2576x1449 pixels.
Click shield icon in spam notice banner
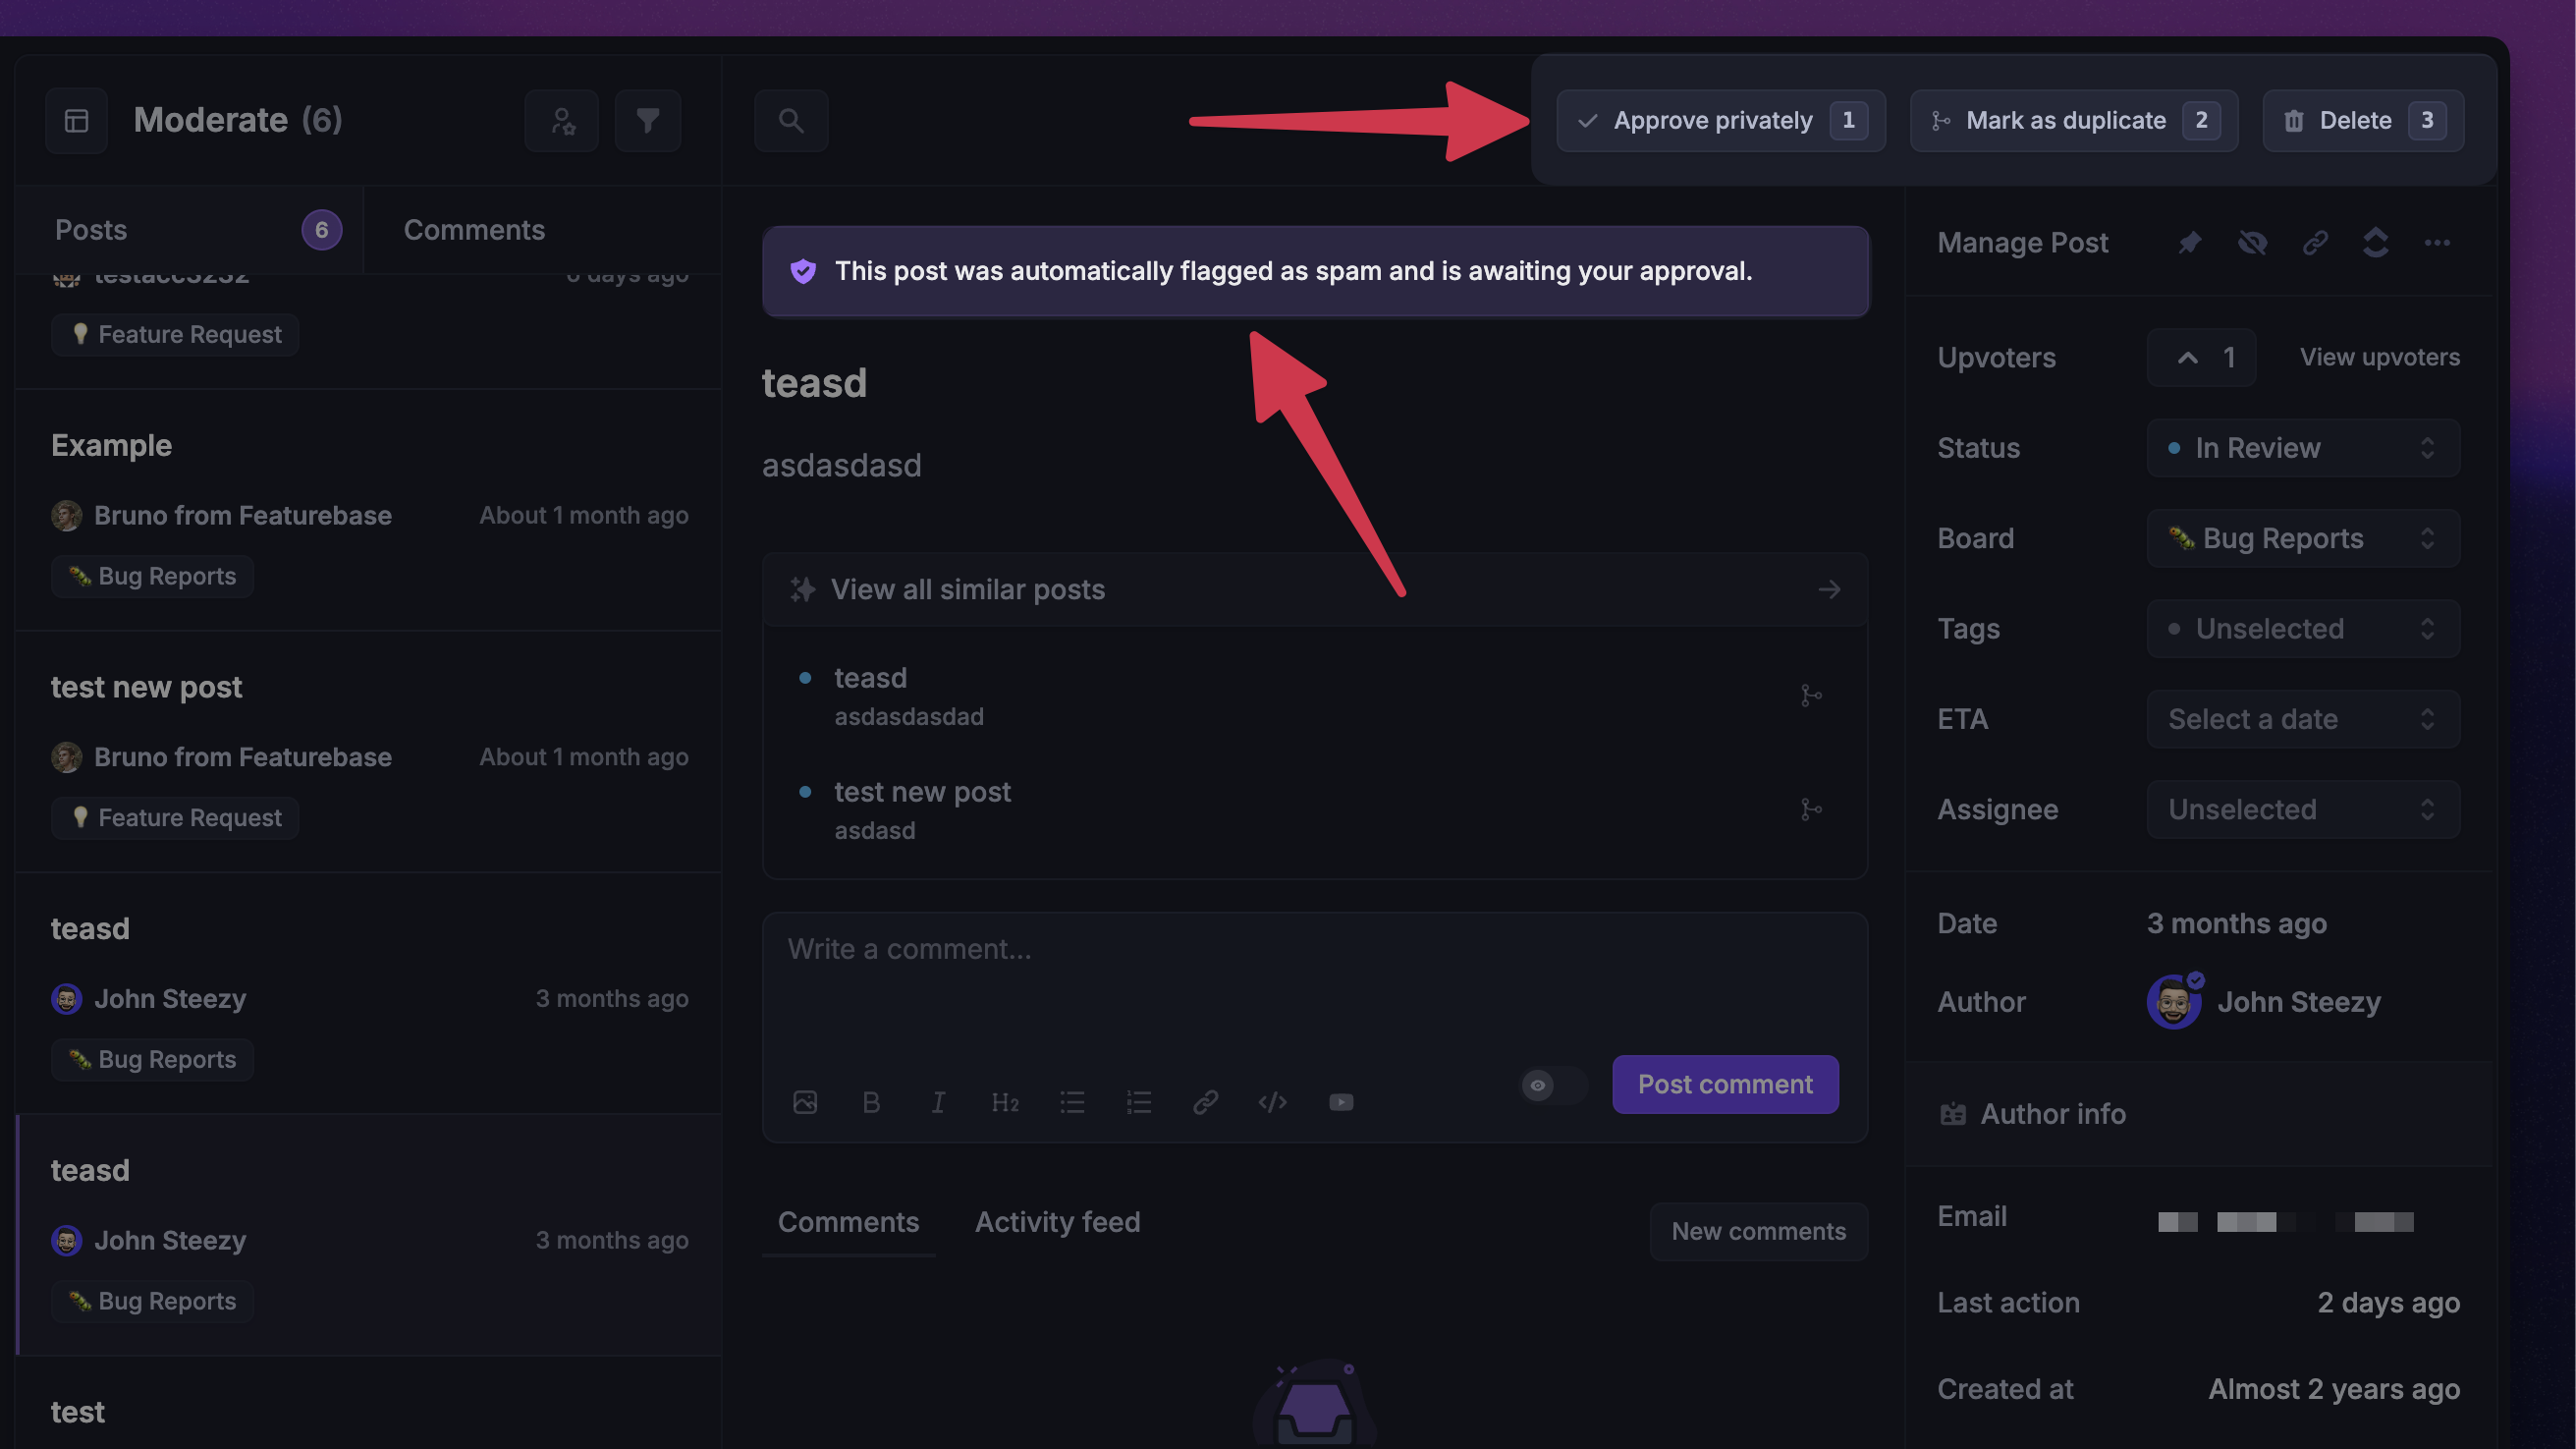(803, 271)
